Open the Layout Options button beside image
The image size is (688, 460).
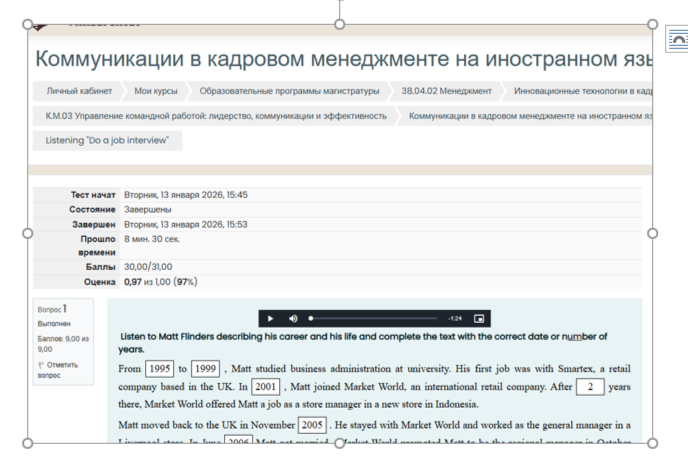coord(676,39)
